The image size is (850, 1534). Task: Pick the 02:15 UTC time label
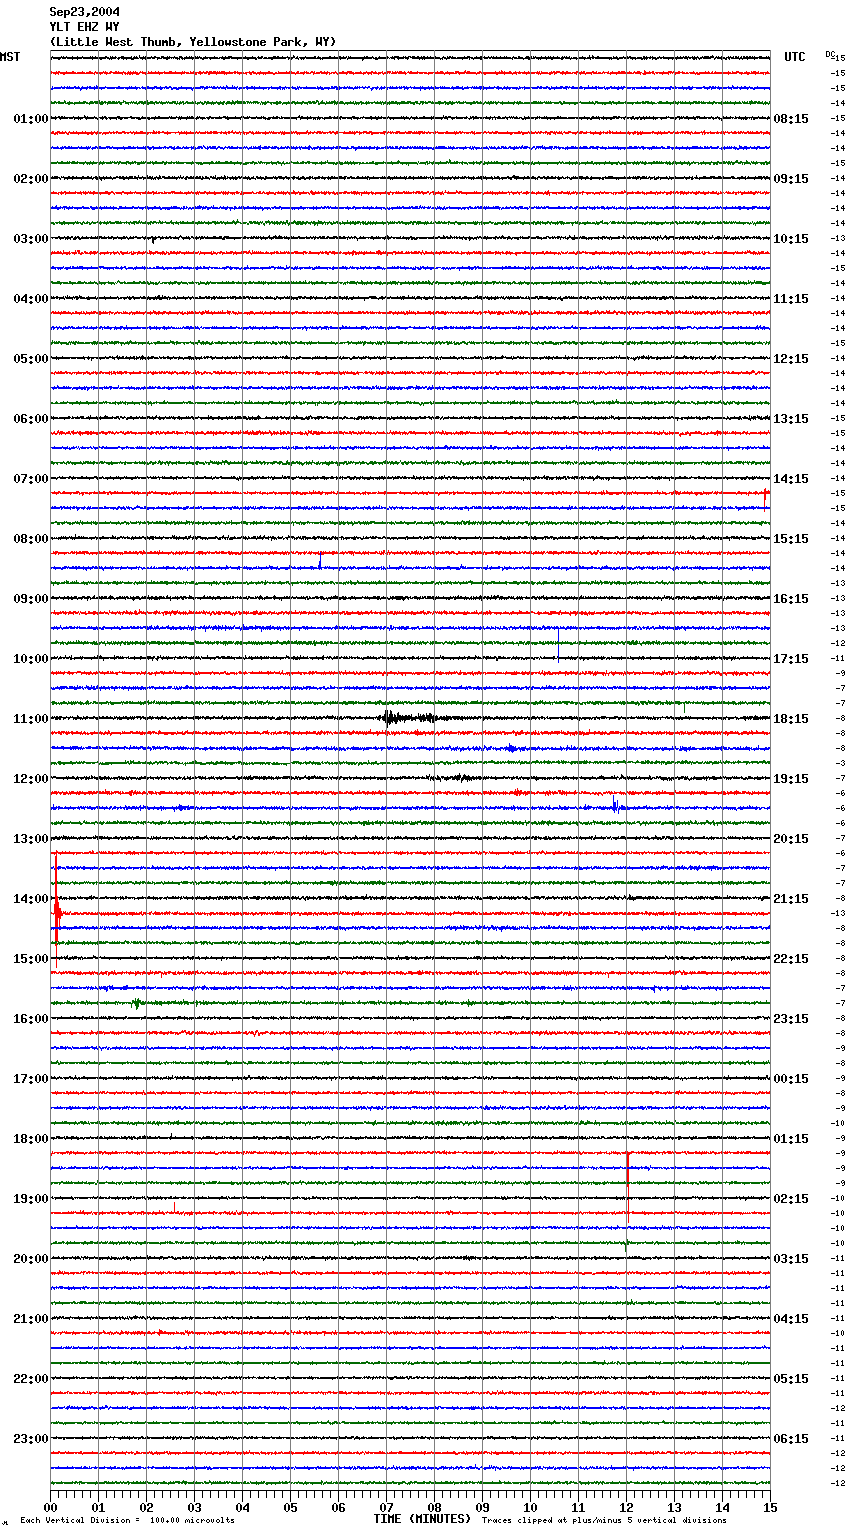coord(791,1199)
